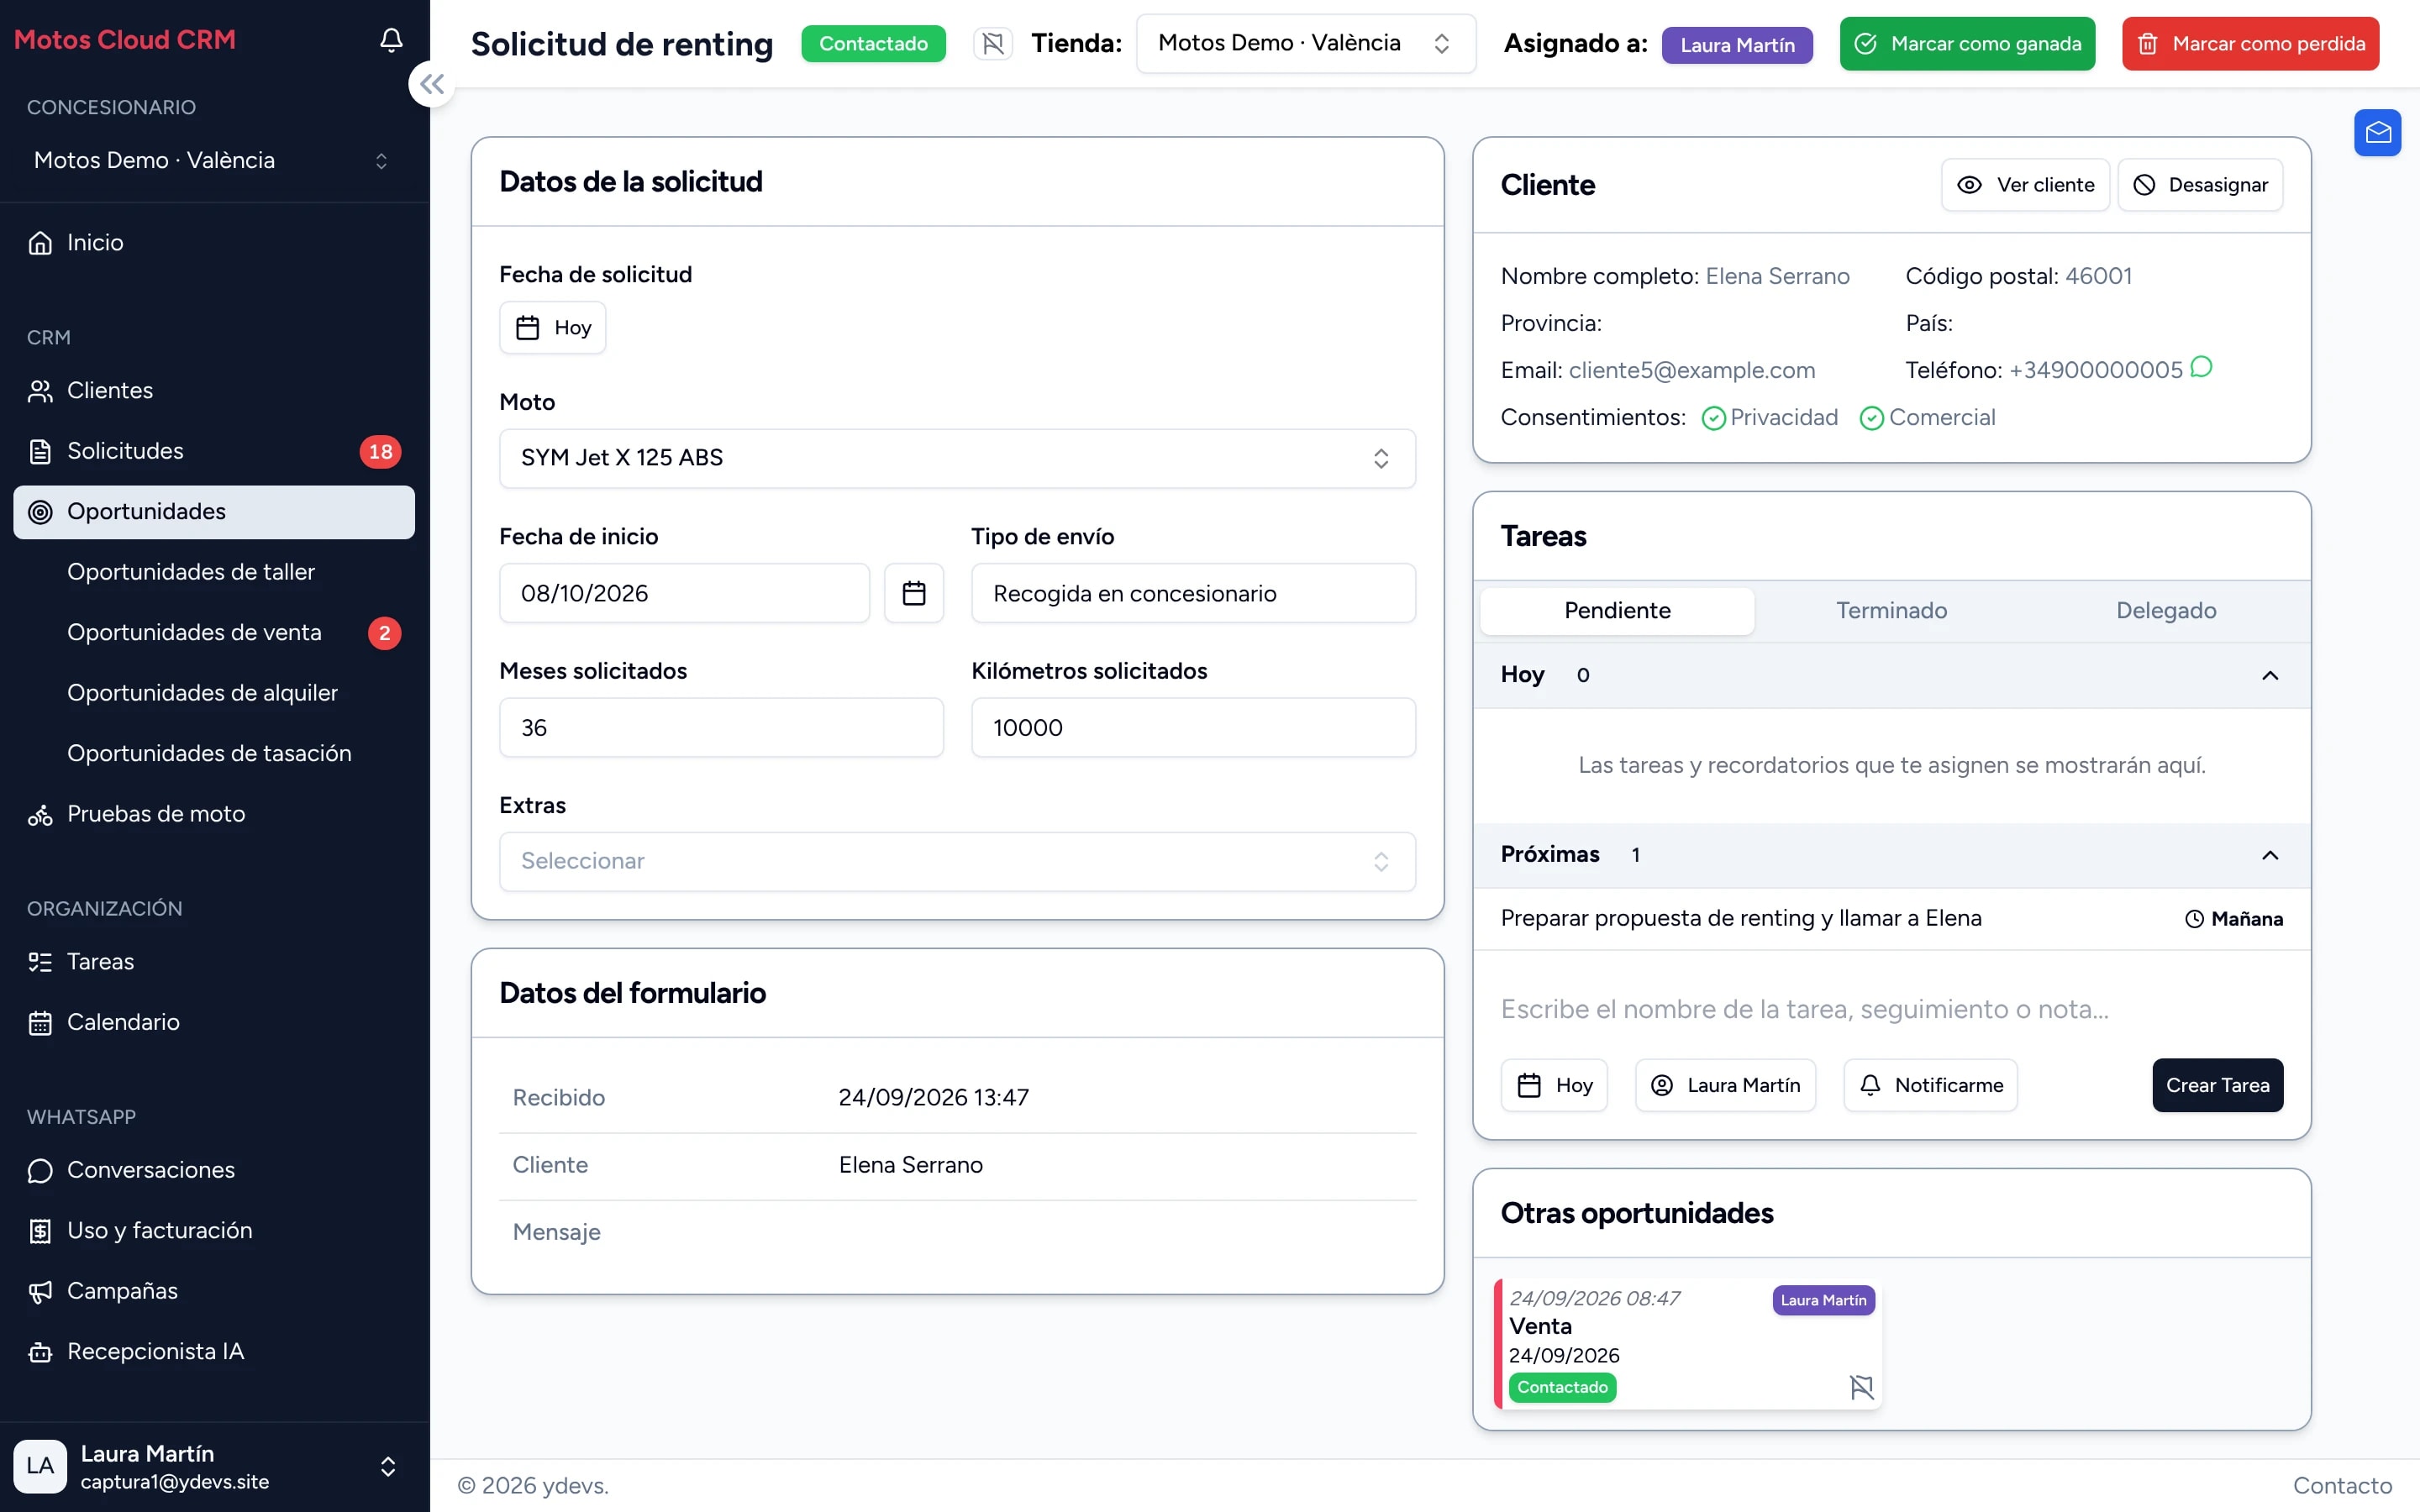The image size is (2420, 1512).
Task: Switch to the Terminado tab
Action: coord(1891,611)
